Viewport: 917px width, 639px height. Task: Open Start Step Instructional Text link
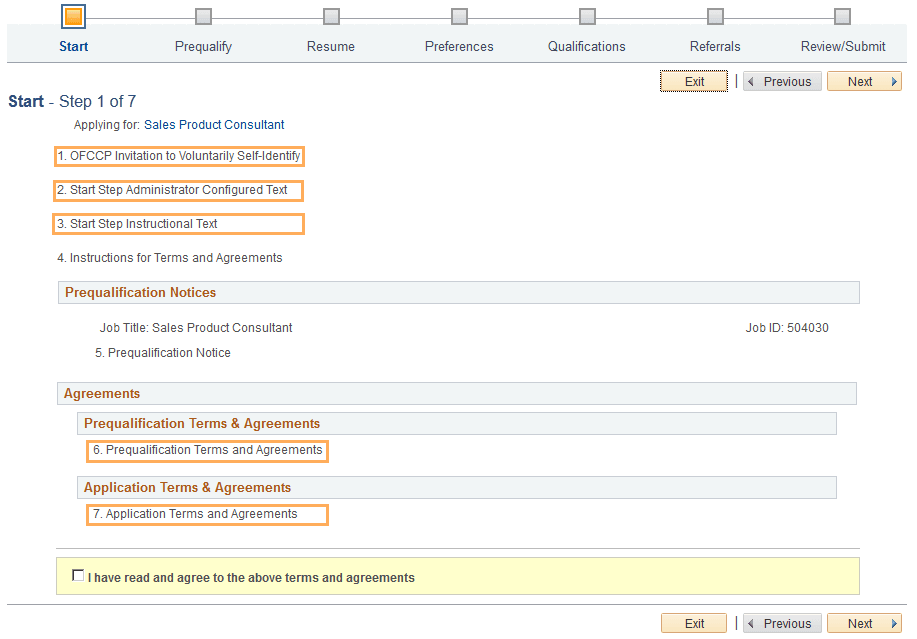point(177,224)
